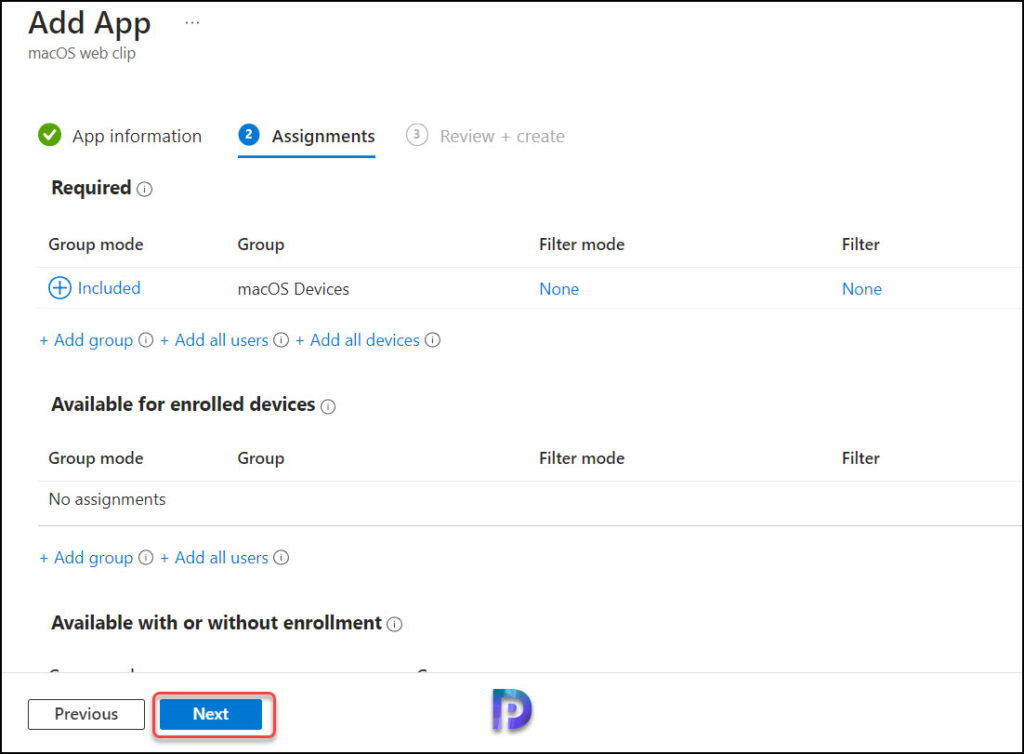Click the Available with or without enrollment heading

pyautogui.click(x=217, y=623)
